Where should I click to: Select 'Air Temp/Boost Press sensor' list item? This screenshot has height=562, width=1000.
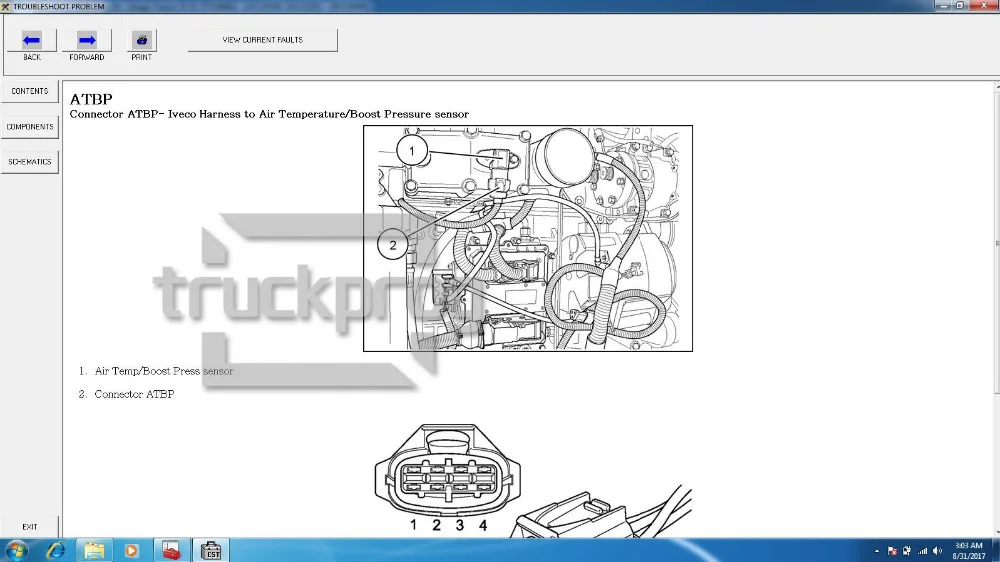[x=163, y=371]
